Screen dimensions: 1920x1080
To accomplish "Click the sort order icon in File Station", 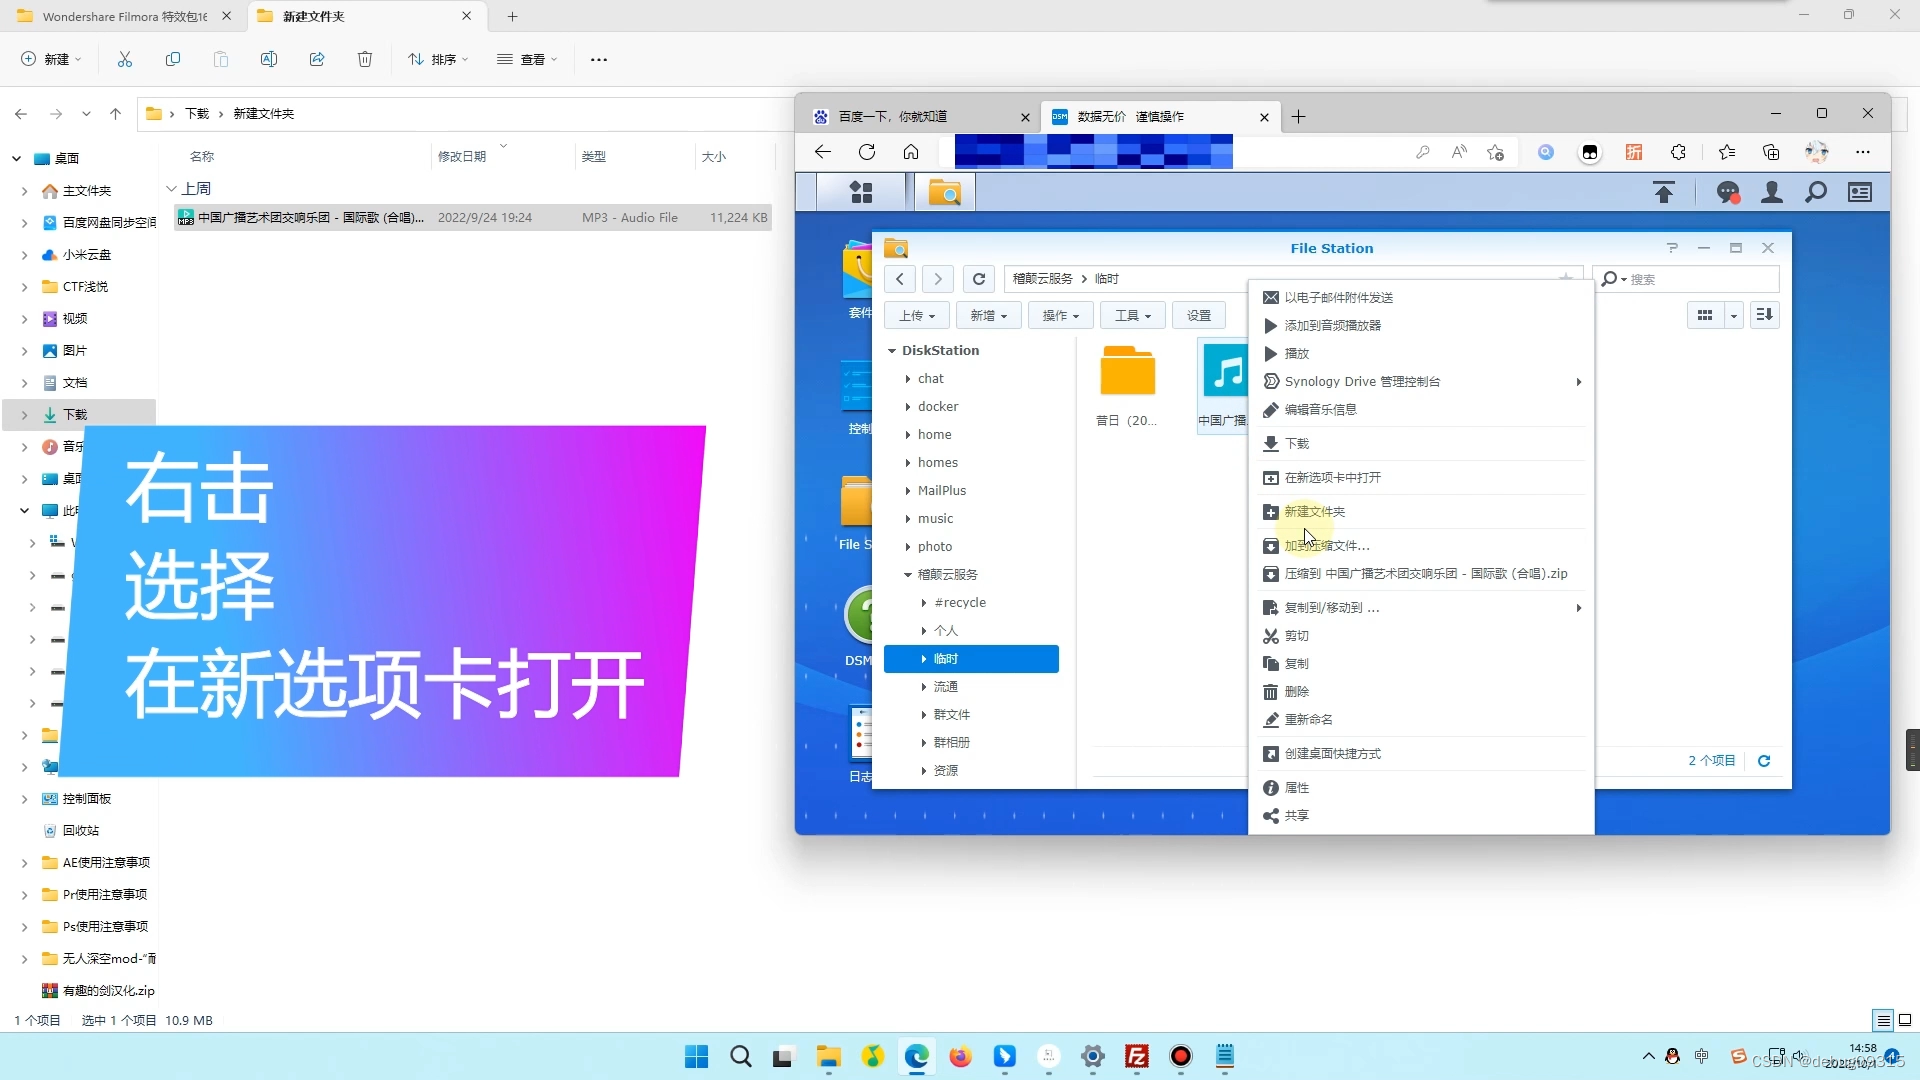I will click(1765, 315).
